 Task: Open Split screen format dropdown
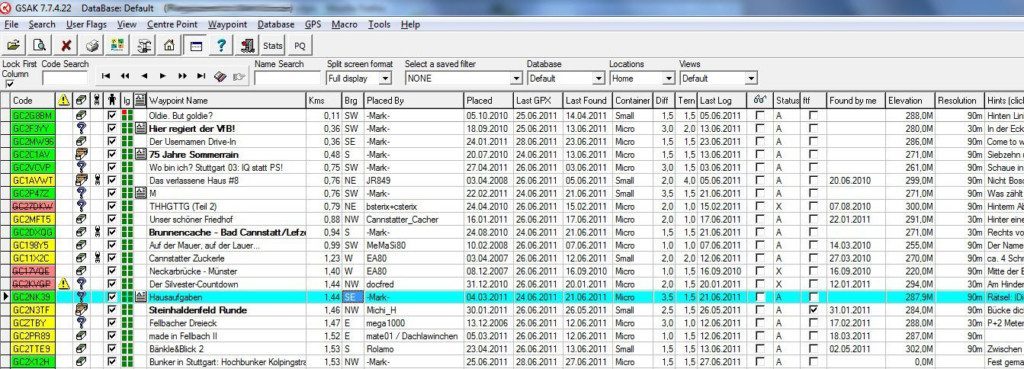tap(385, 78)
